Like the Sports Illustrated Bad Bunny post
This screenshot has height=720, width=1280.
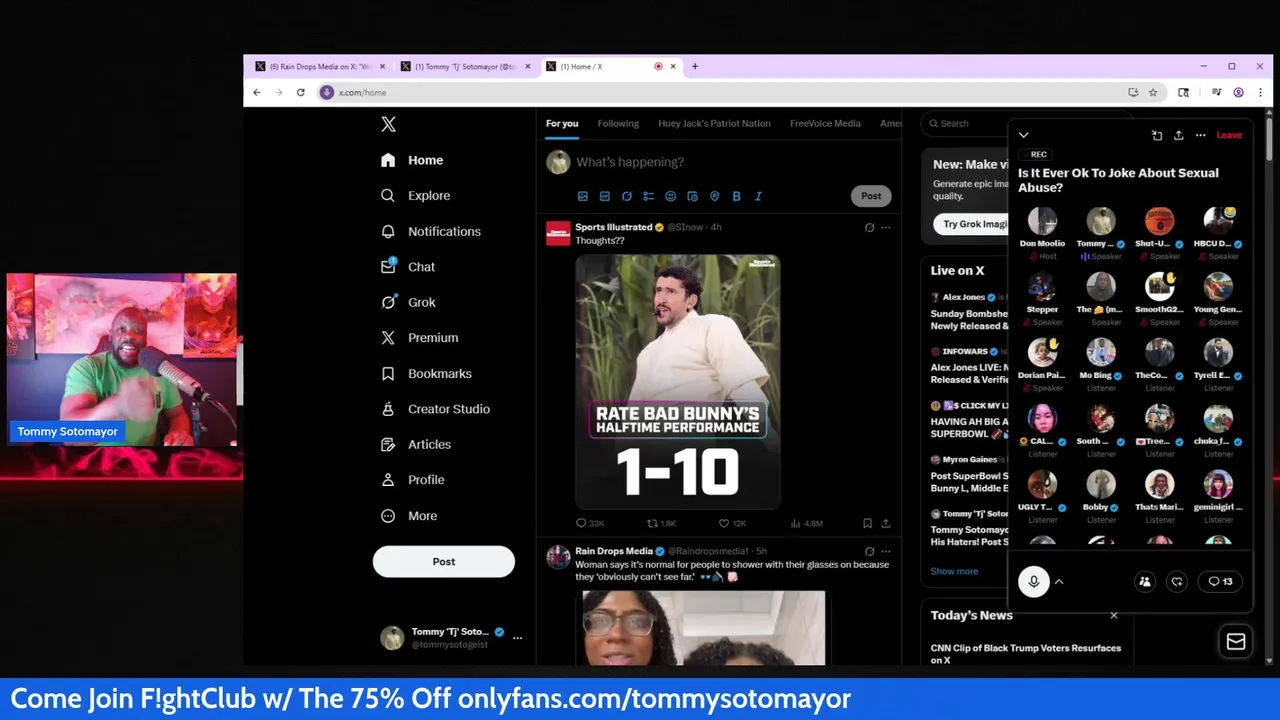[x=732, y=523]
